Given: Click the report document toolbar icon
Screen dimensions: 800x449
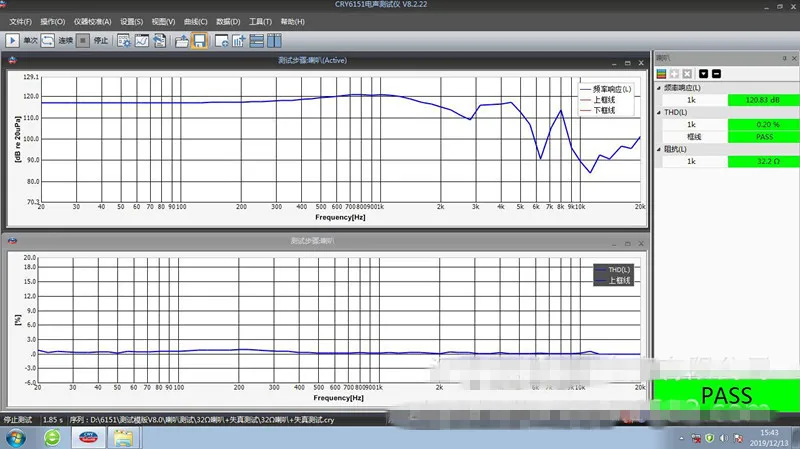Looking at the screenshot, I should (160, 41).
